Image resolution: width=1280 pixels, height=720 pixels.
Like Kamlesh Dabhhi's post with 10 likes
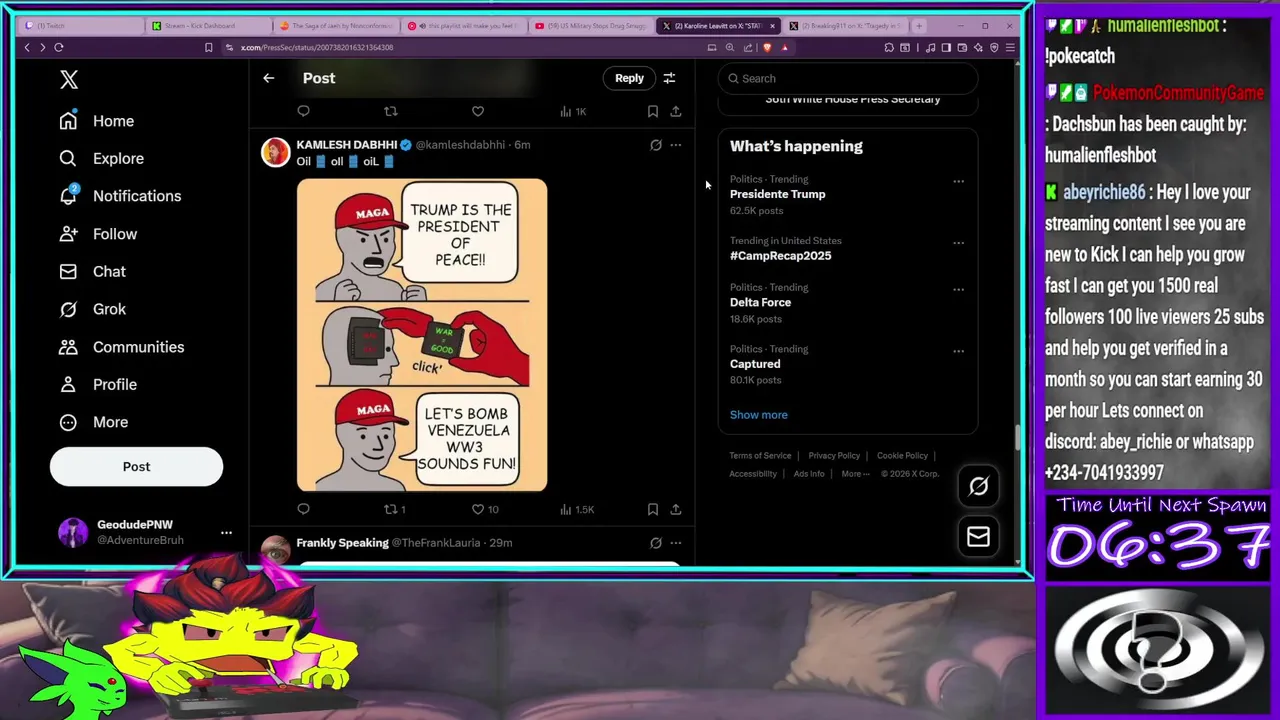pyautogui.click(x=484, y=509)
